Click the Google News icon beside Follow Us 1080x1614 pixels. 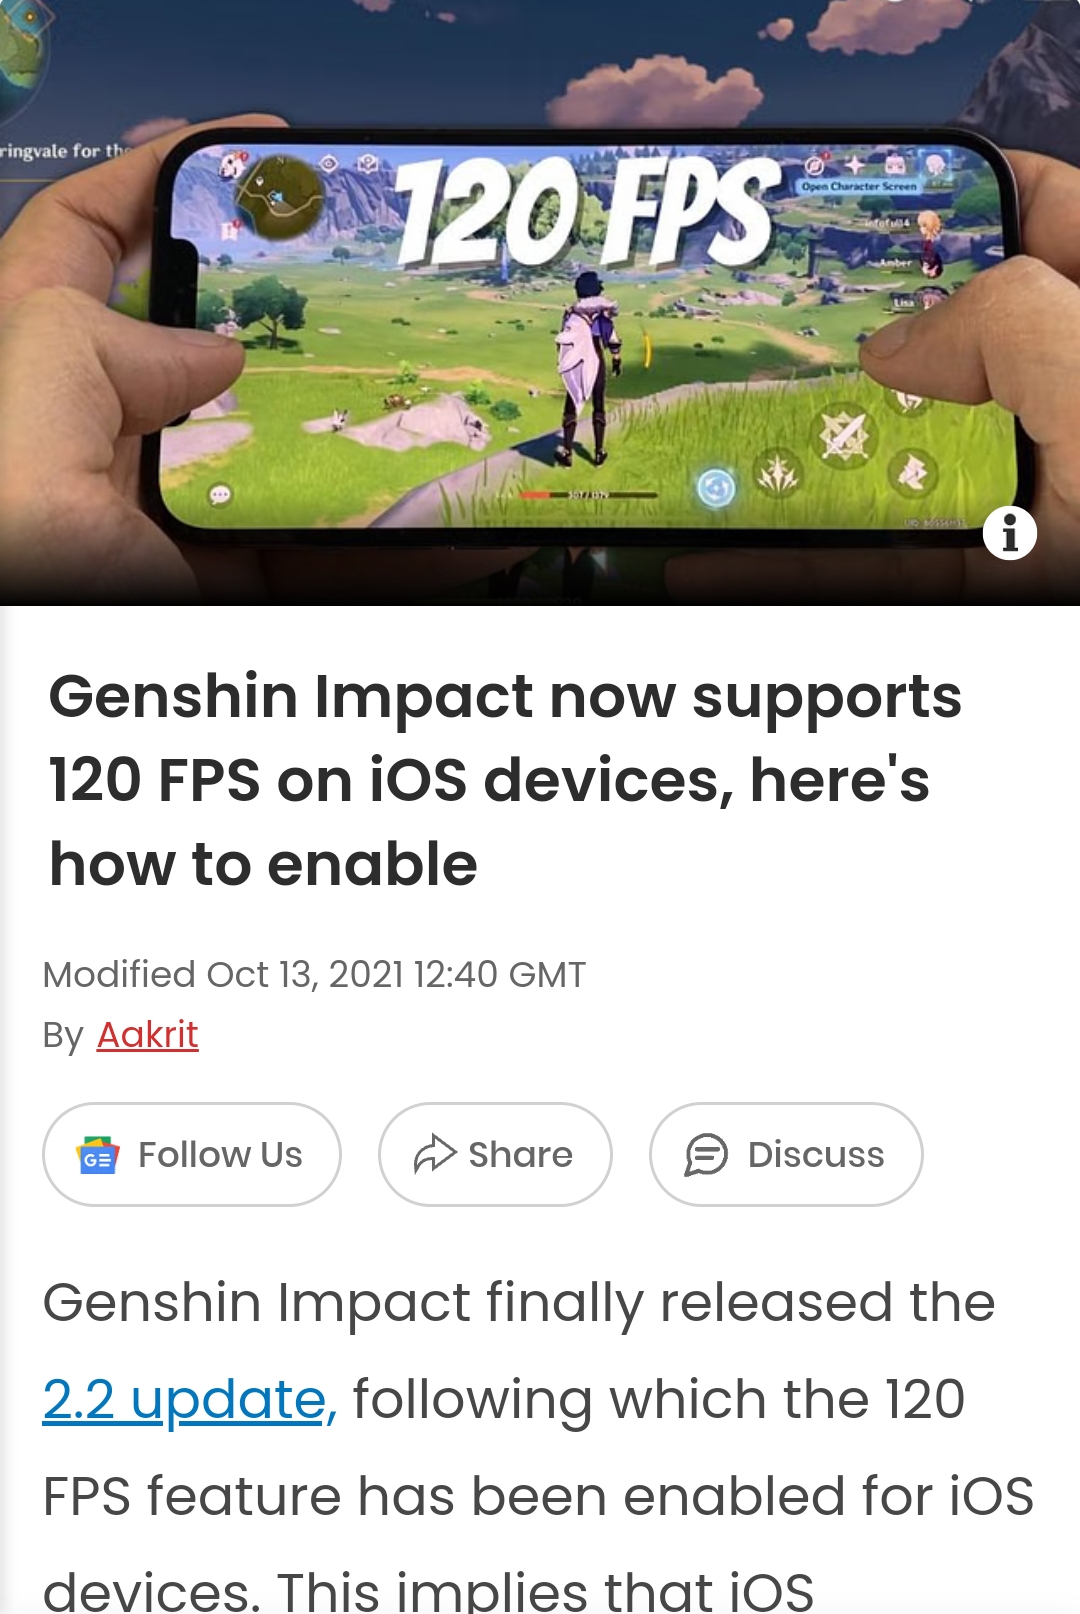[x=98, y=1155]
